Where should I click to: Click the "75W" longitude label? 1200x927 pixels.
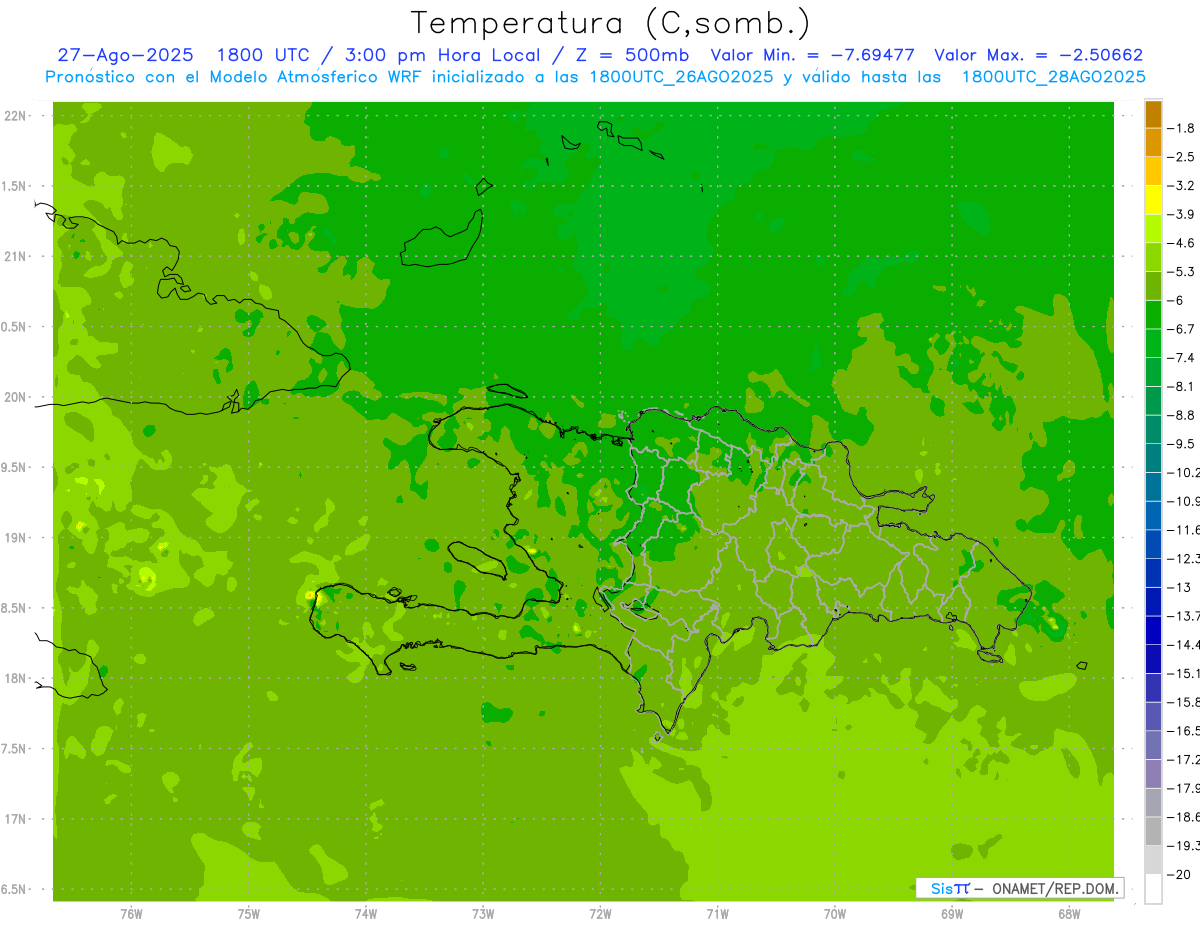pos(248,914)
